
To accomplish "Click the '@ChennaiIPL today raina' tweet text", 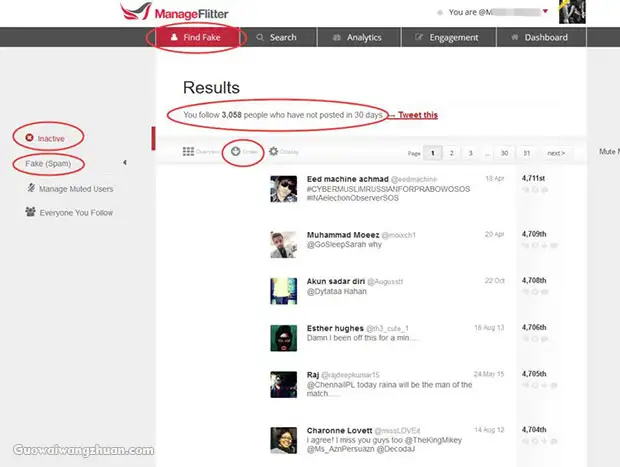I will tap(389, 389).
